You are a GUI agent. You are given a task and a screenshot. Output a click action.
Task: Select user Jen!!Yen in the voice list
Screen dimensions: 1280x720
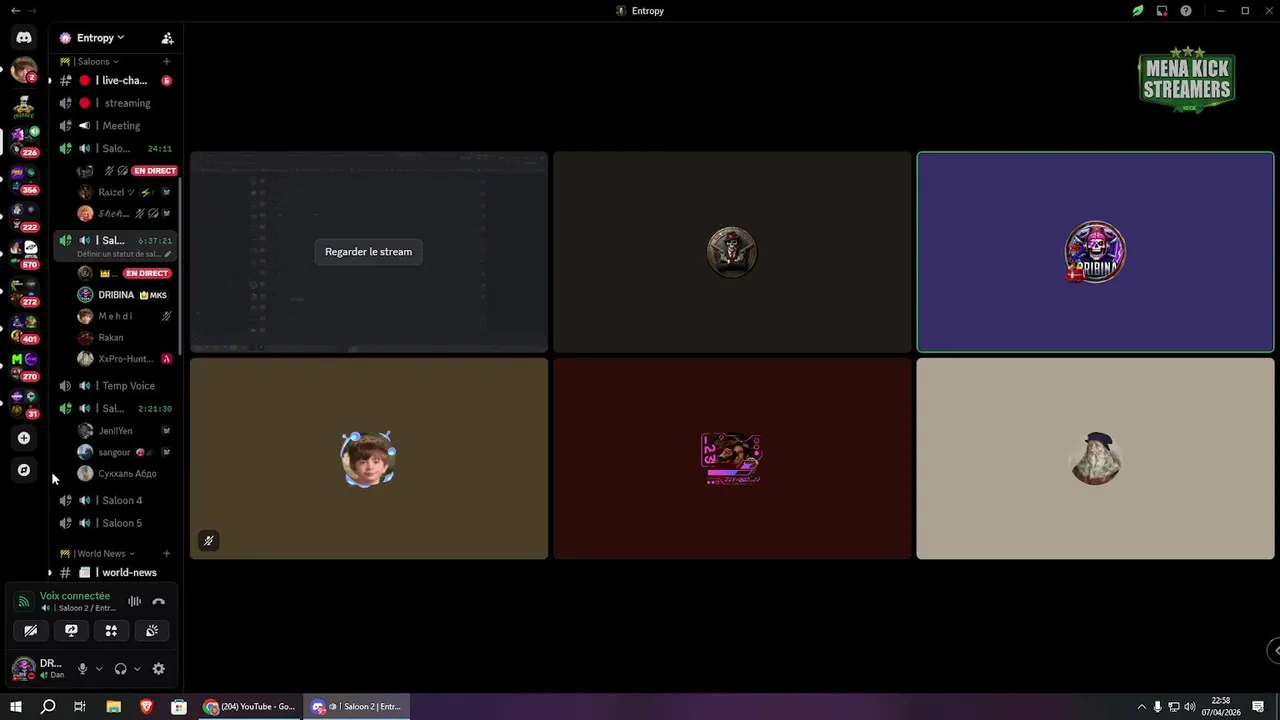pos(125,431)
